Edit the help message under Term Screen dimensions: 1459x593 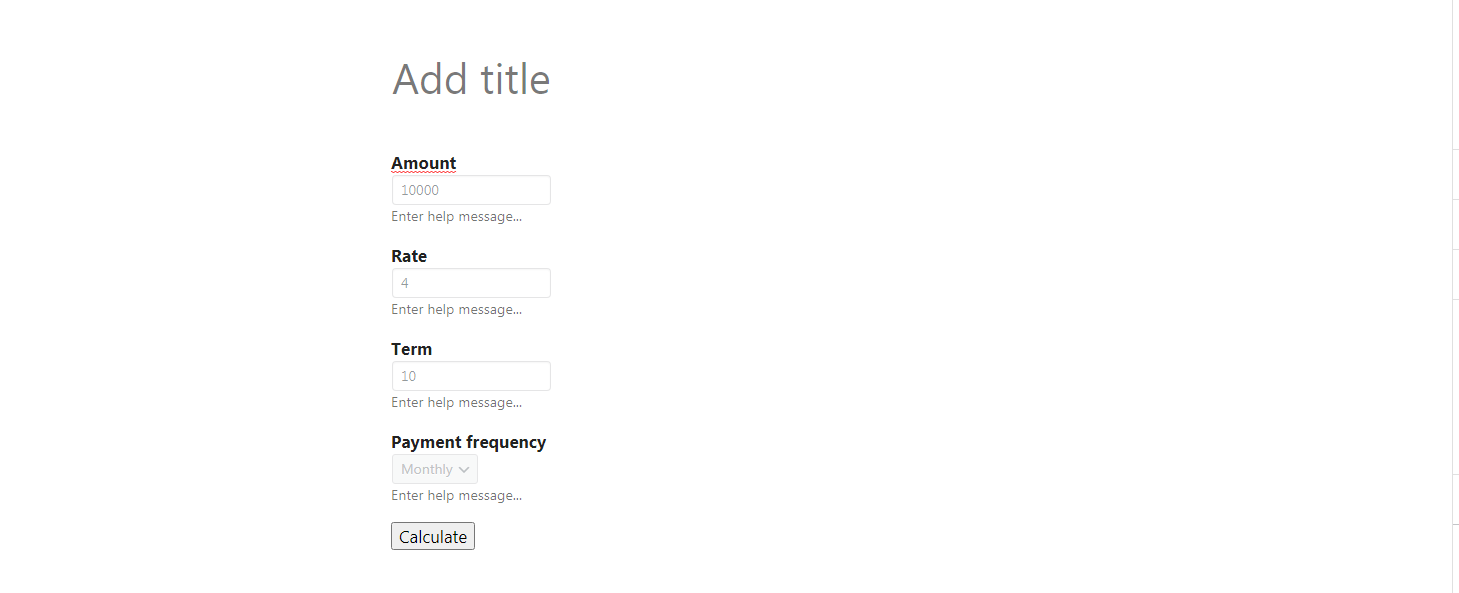pos(456,402)
